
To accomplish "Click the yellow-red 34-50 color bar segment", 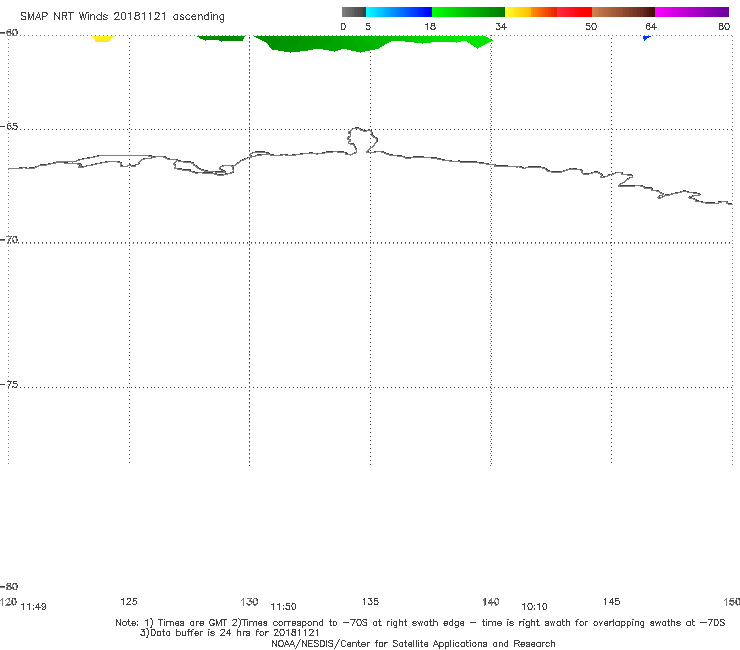I will 548,12.
